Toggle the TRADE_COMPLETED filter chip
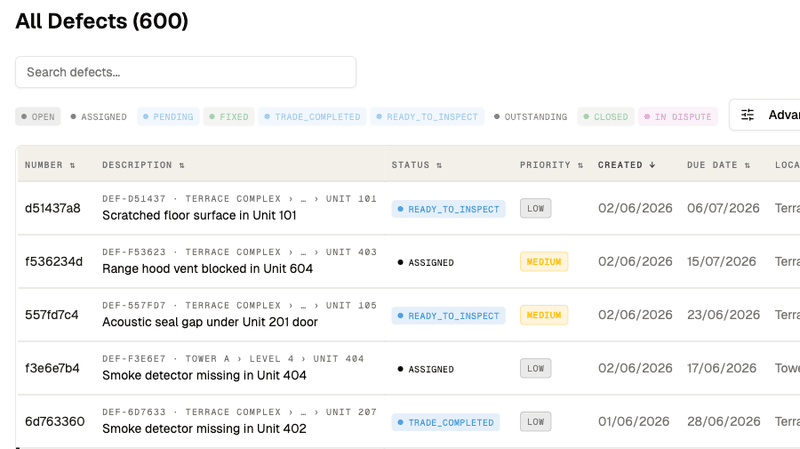Screen dimensions: 800x449 coord(312,117)
